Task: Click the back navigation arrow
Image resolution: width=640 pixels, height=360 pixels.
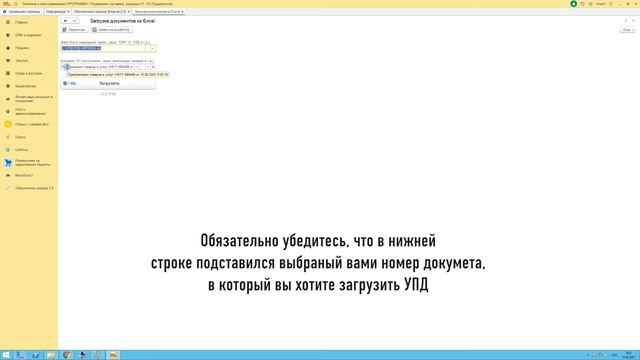Action: pyautogui.click(x=65, y=21)
